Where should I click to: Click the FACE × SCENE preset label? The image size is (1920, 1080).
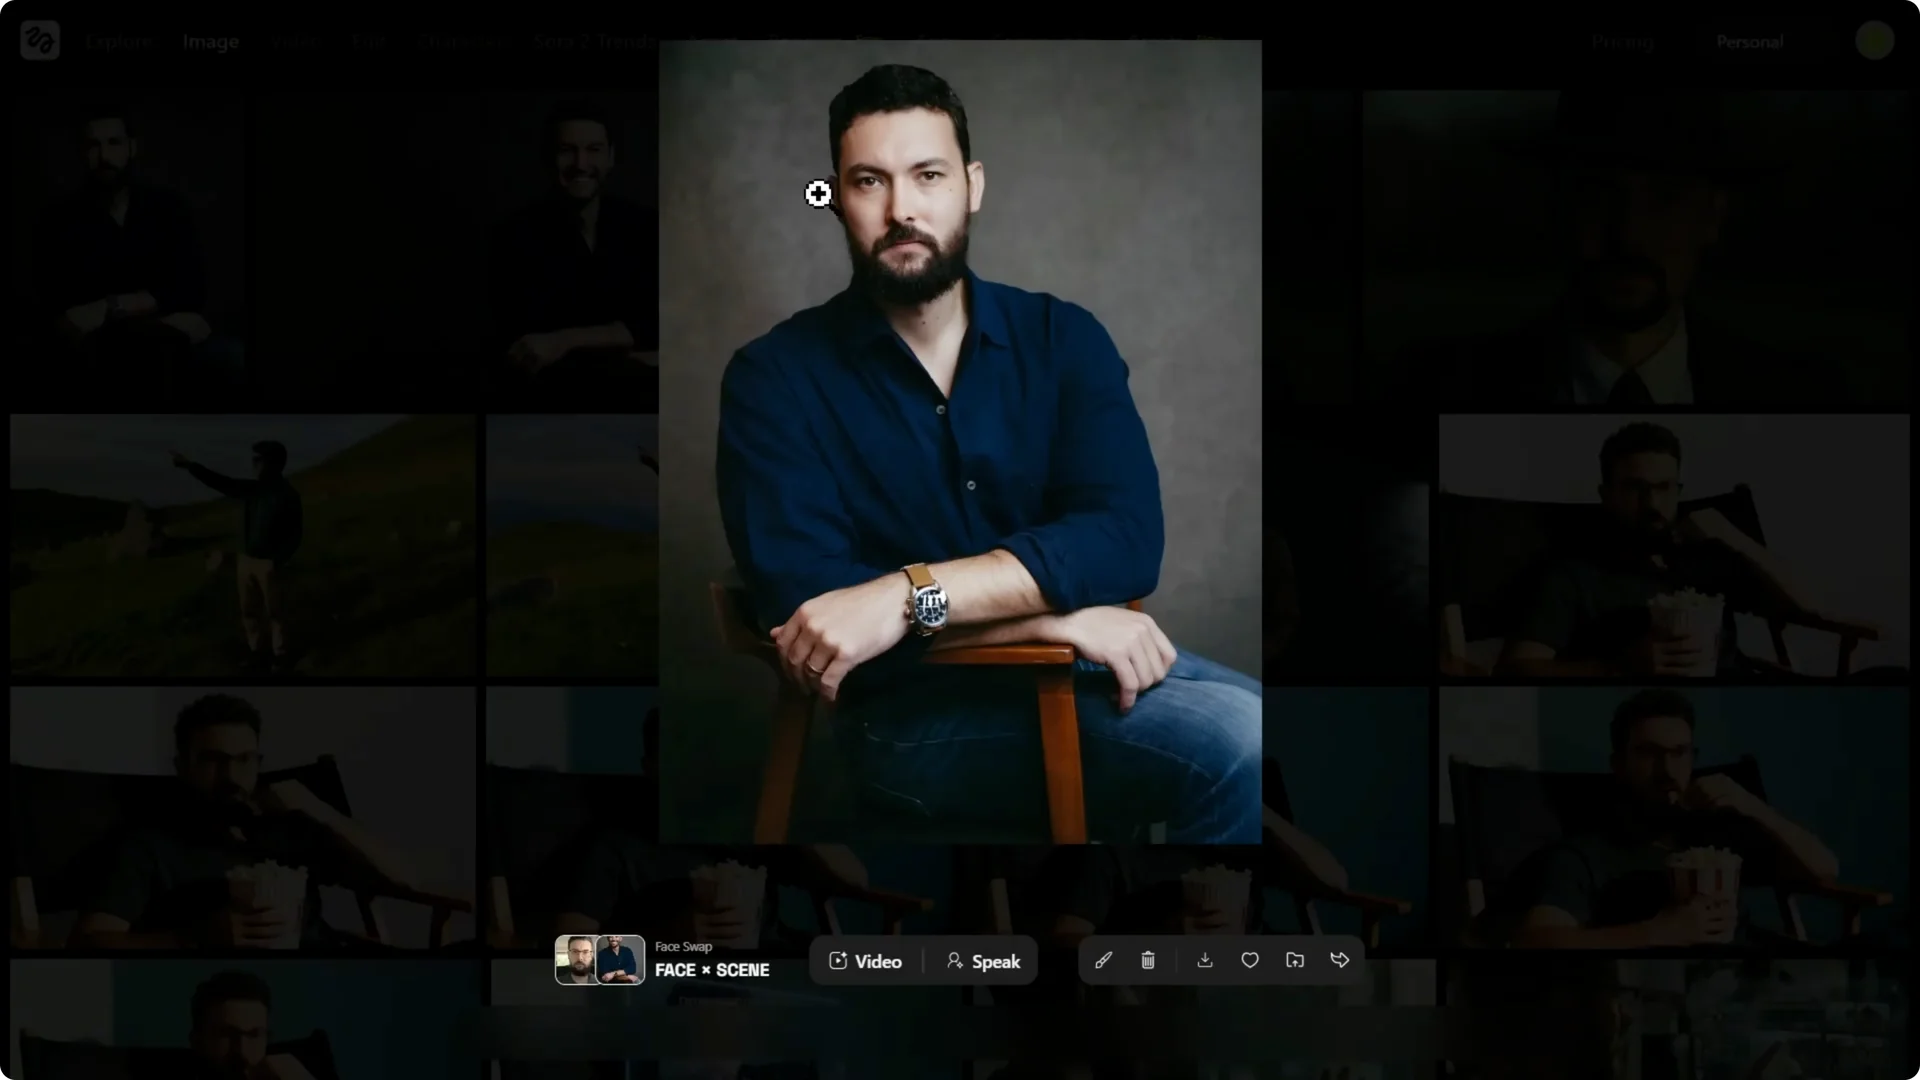pyautogui.click(x=712, y=970)
